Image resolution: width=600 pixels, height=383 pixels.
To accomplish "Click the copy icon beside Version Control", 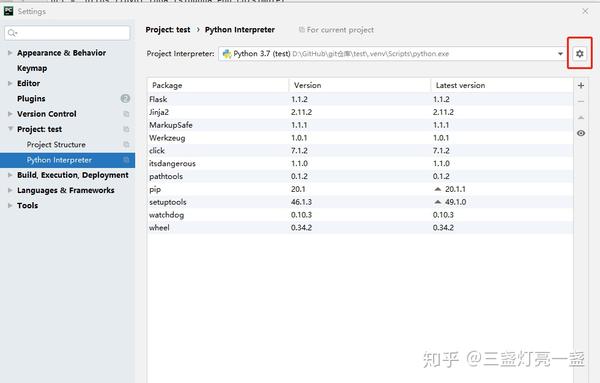I will (126, 114).
